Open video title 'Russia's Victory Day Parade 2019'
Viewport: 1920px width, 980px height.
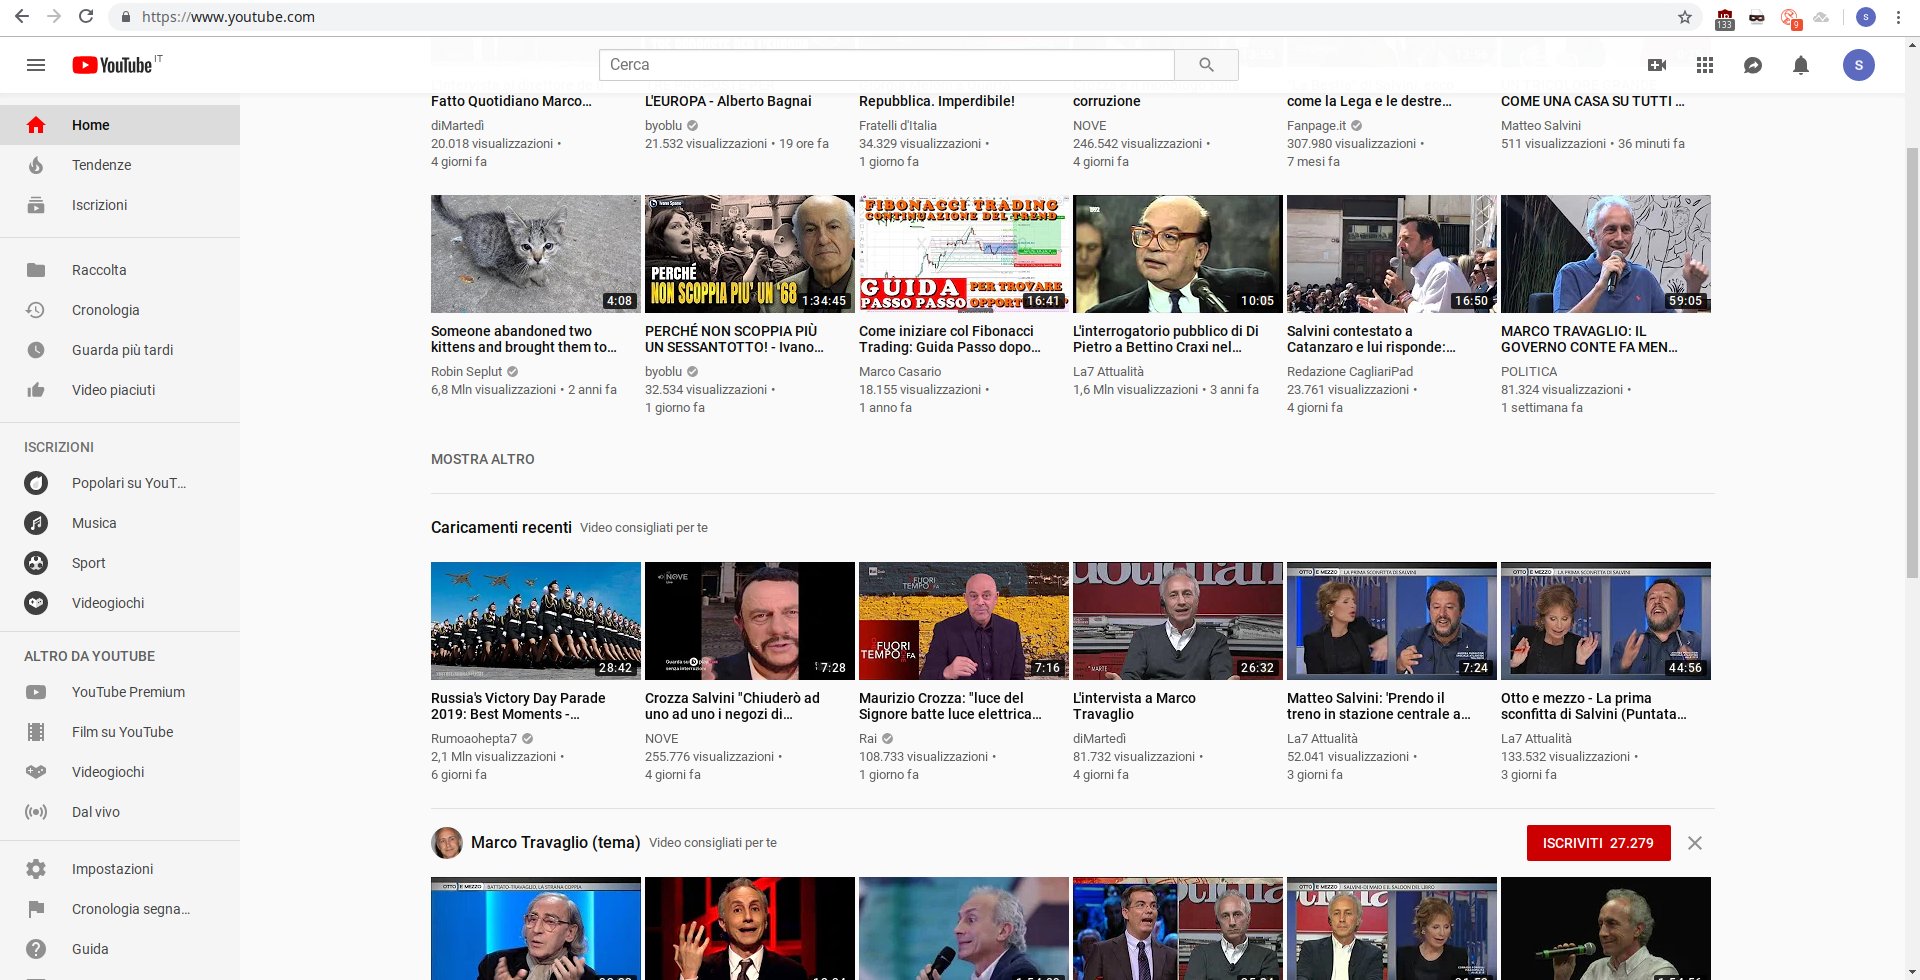(518, 706)
